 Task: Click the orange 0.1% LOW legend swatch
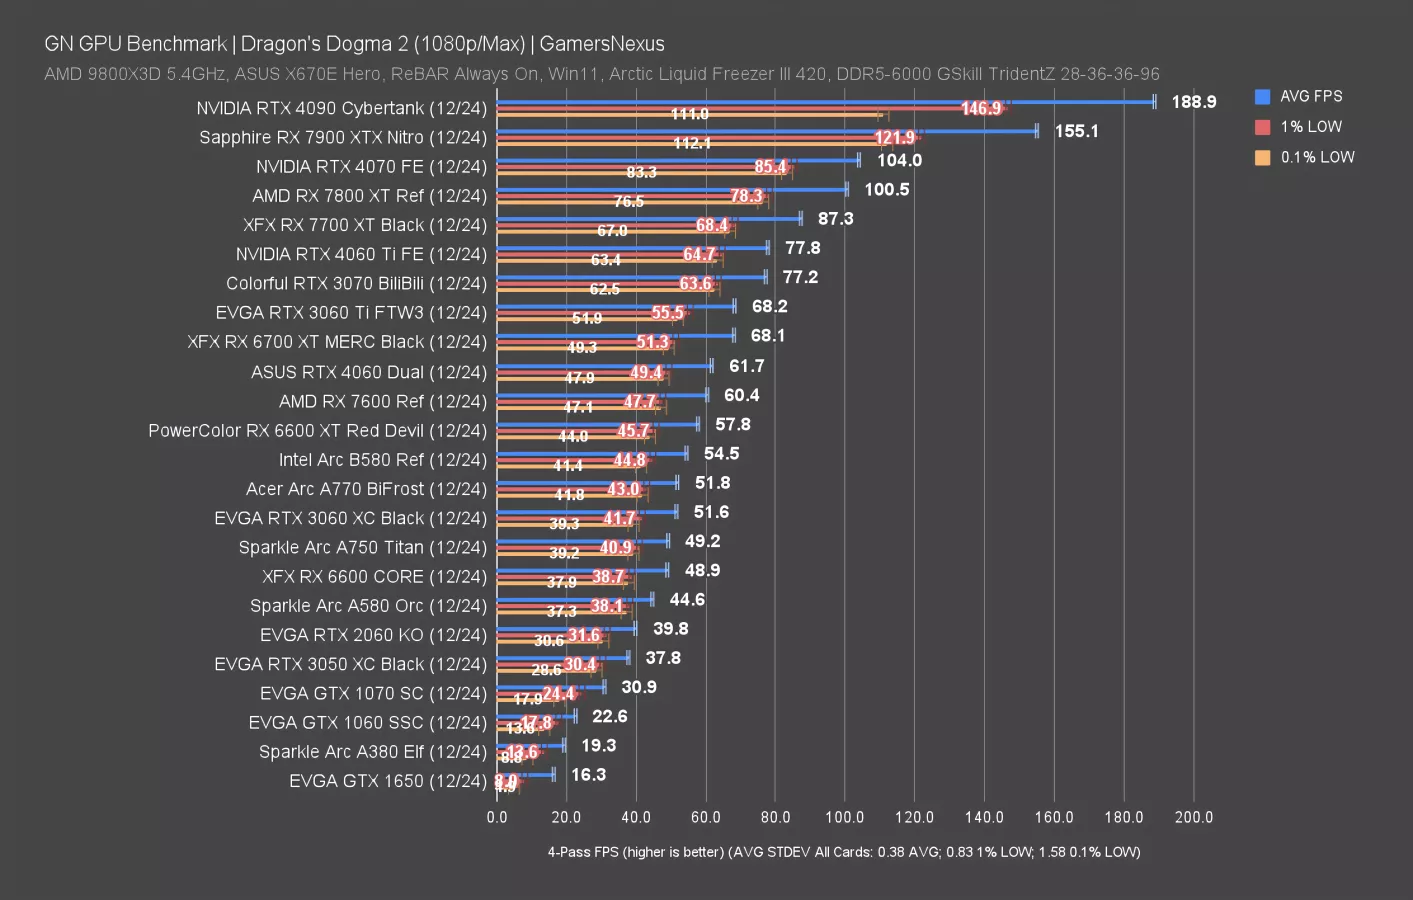[x=1262, y=157]
